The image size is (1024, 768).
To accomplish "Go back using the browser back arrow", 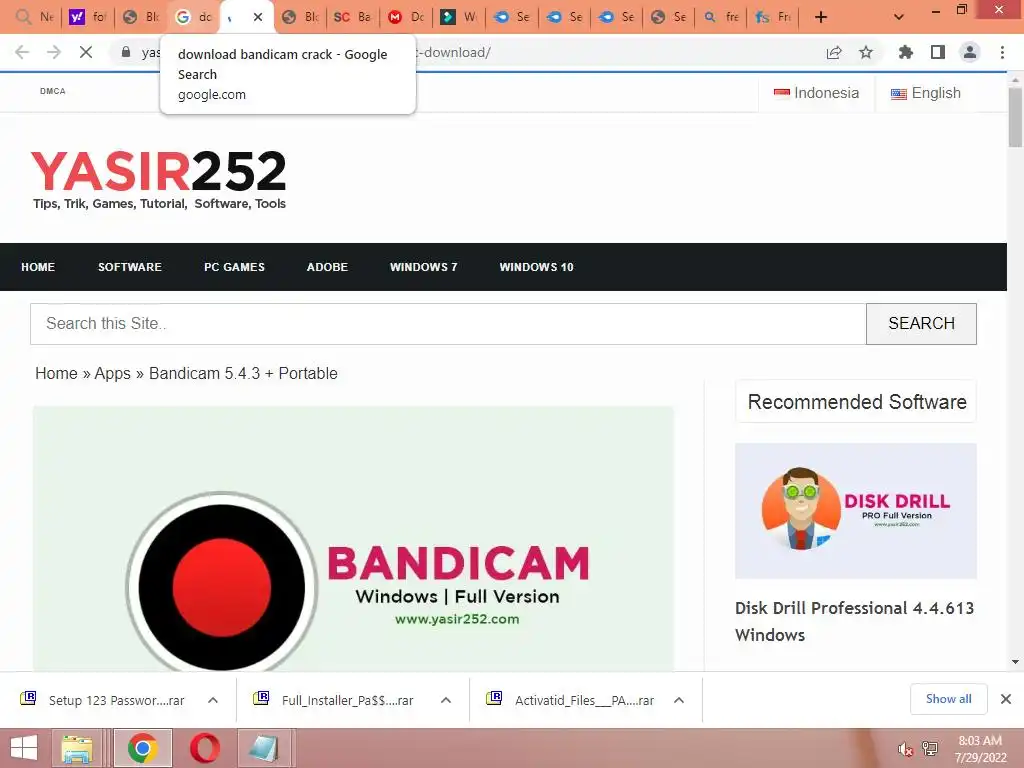I will (x=22, y=52).
